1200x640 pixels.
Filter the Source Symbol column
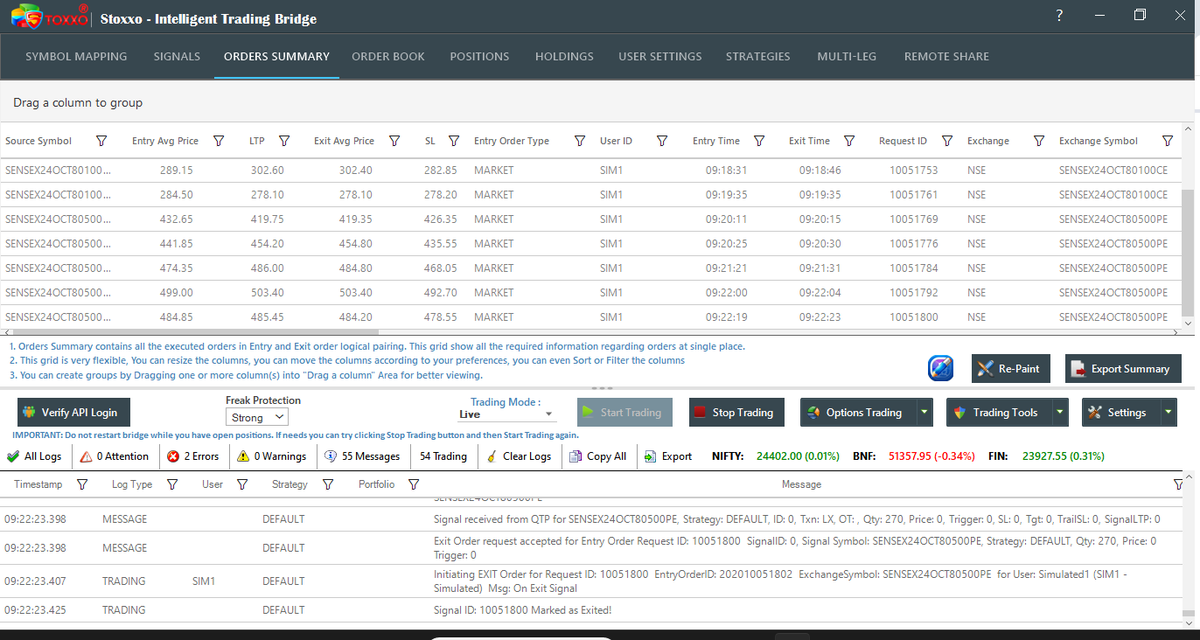(101, 141)
